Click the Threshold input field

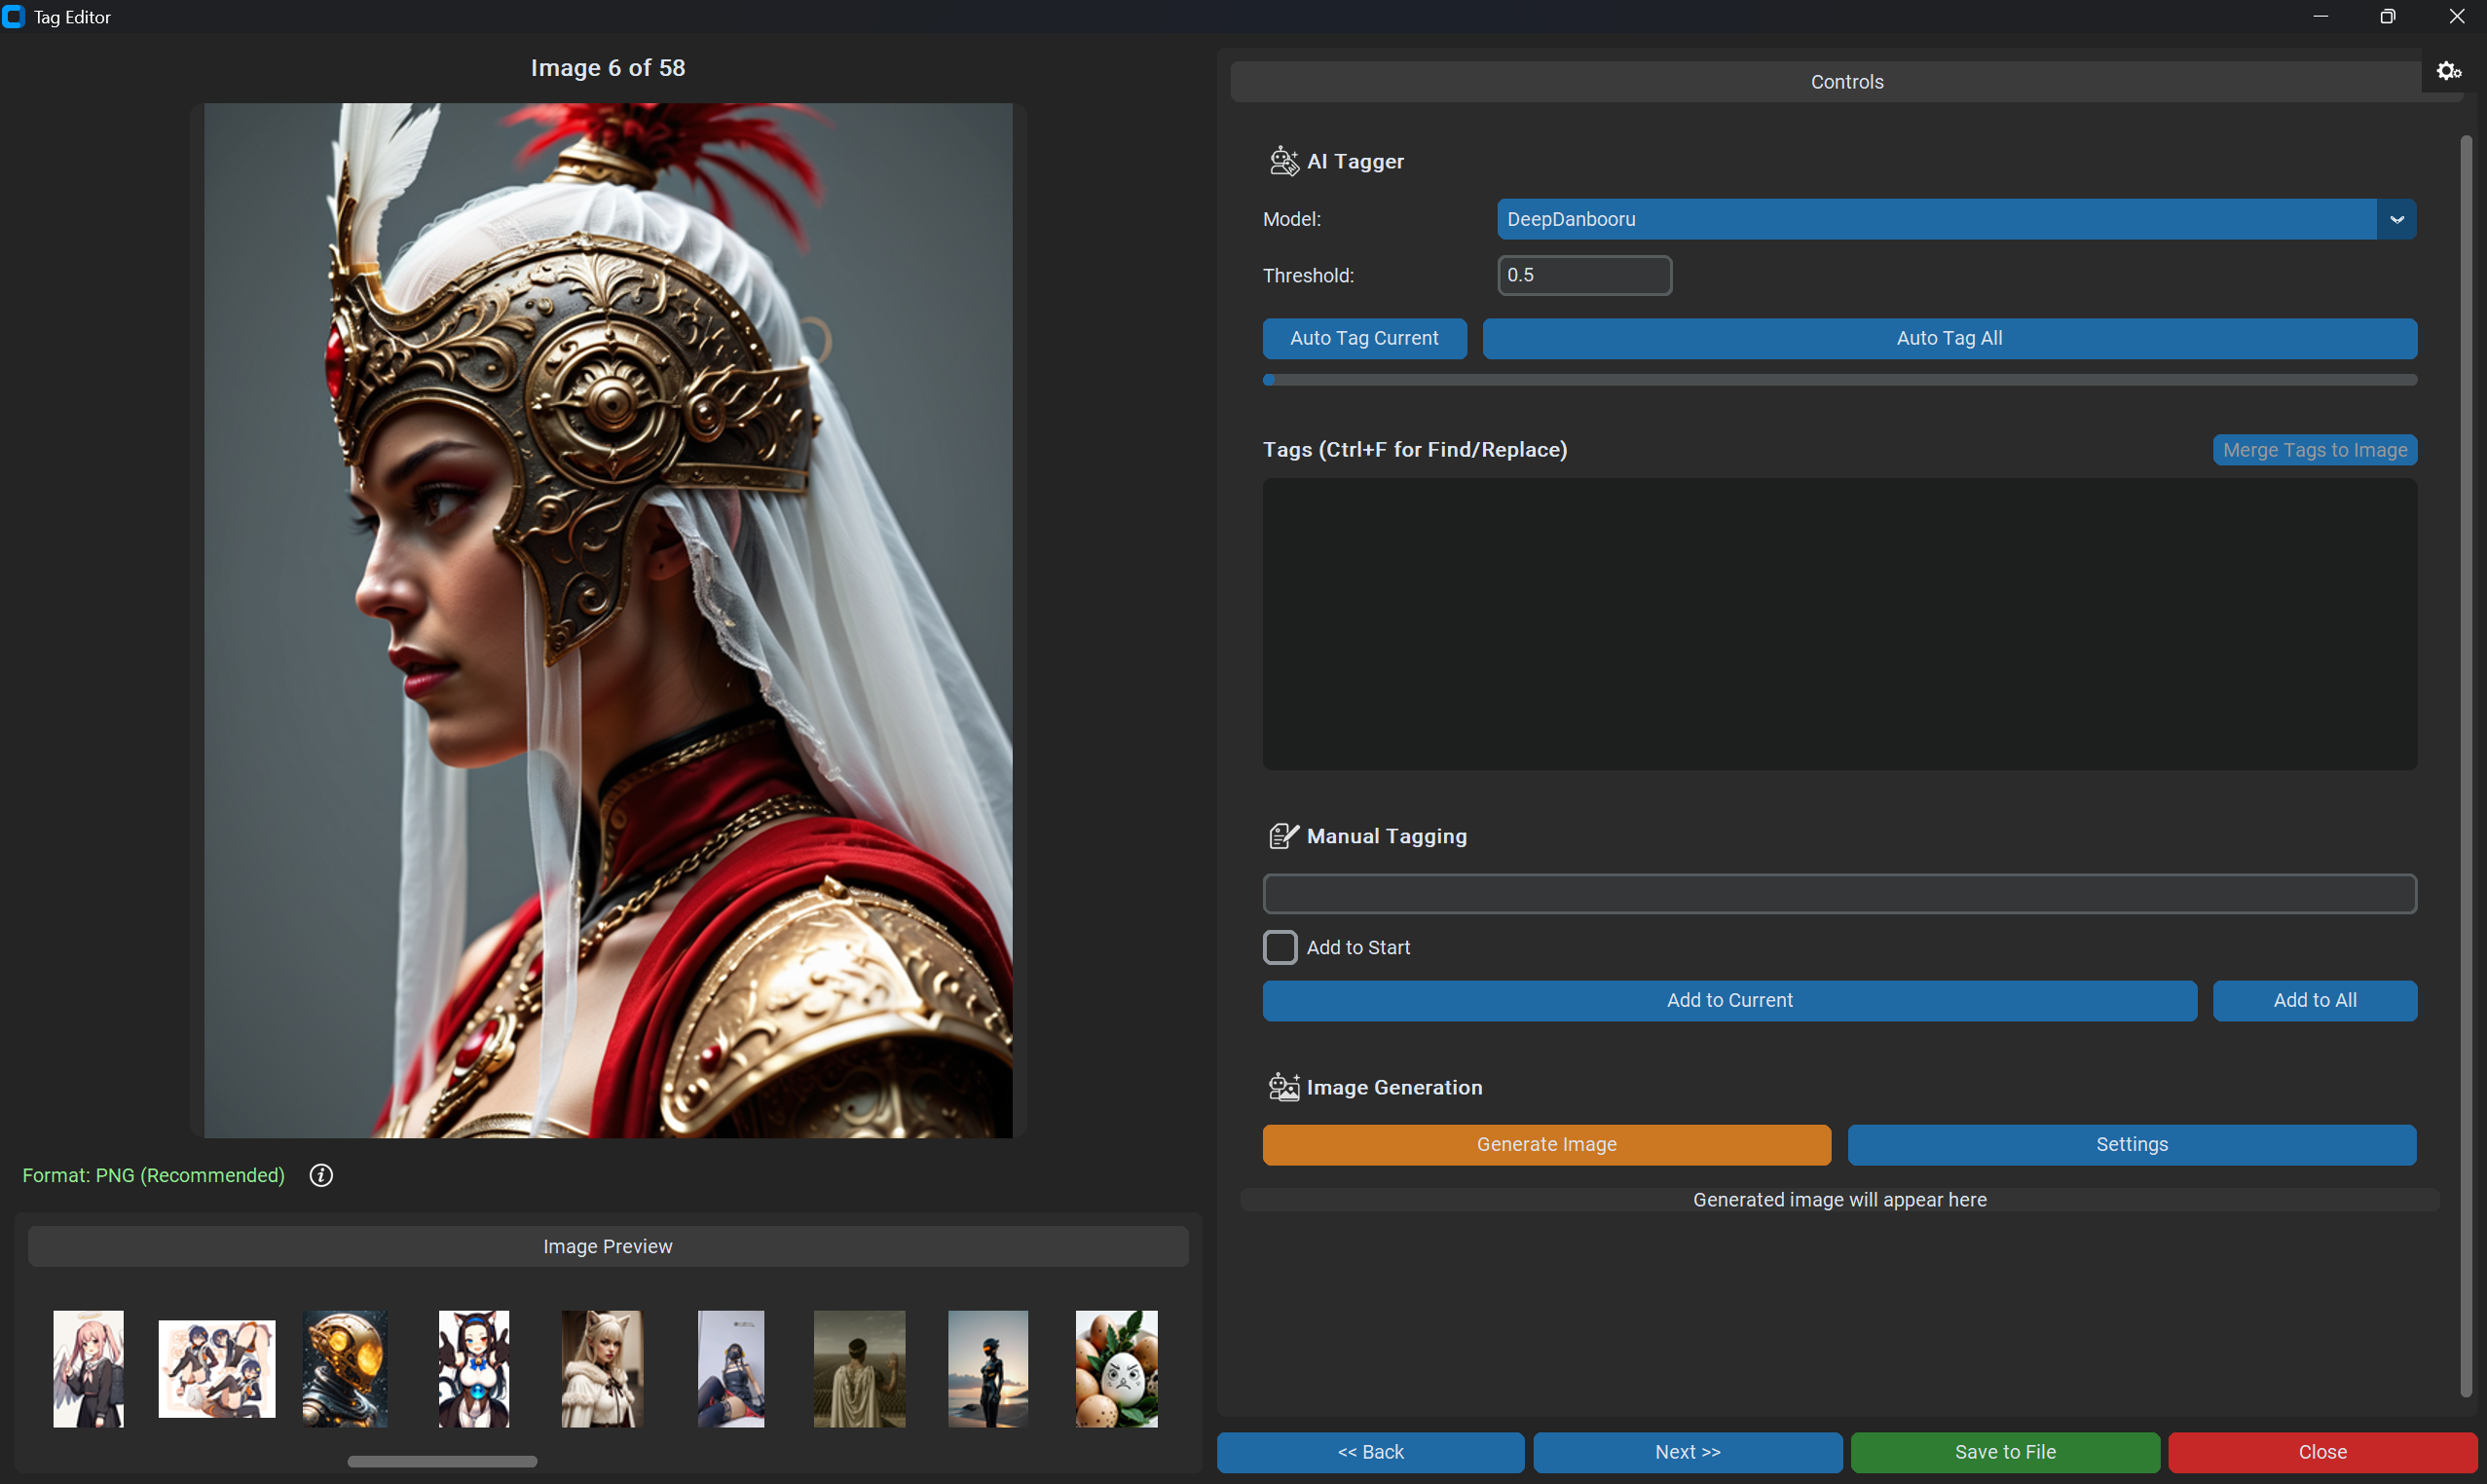[x=1584, y=275]
